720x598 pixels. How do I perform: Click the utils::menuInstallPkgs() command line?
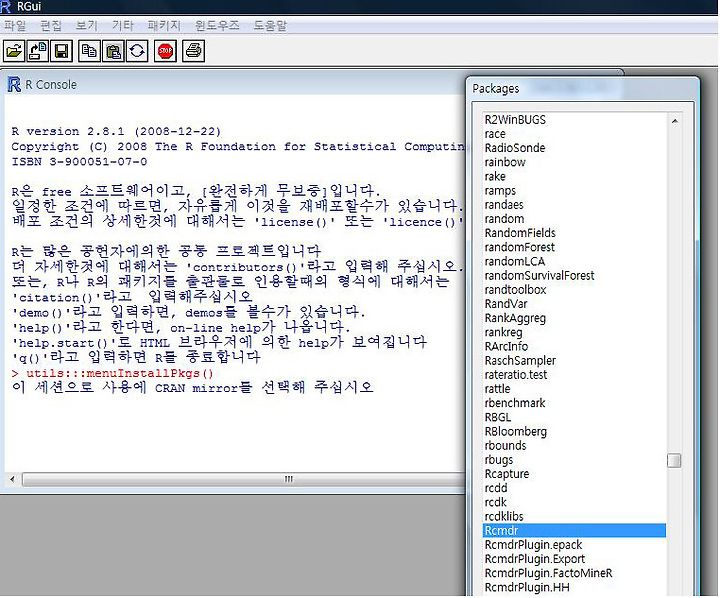[112, 373]
